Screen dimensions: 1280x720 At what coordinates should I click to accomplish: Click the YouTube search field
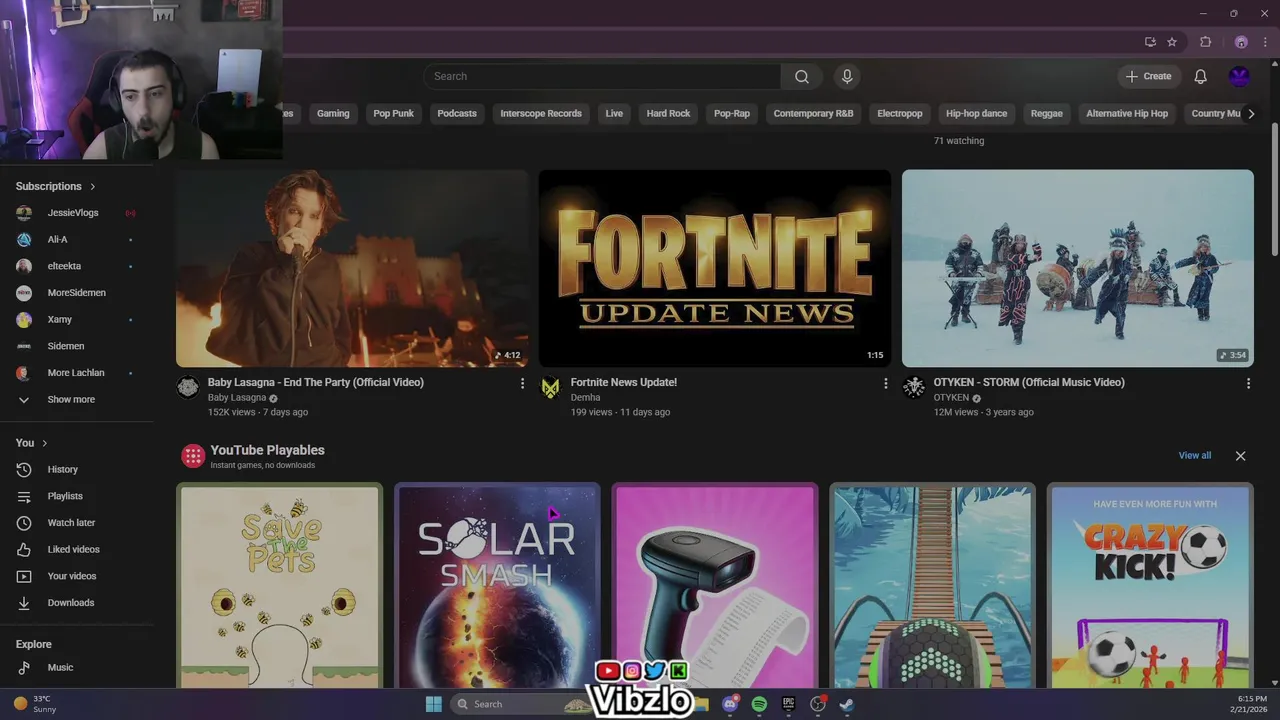coord(602,76)
